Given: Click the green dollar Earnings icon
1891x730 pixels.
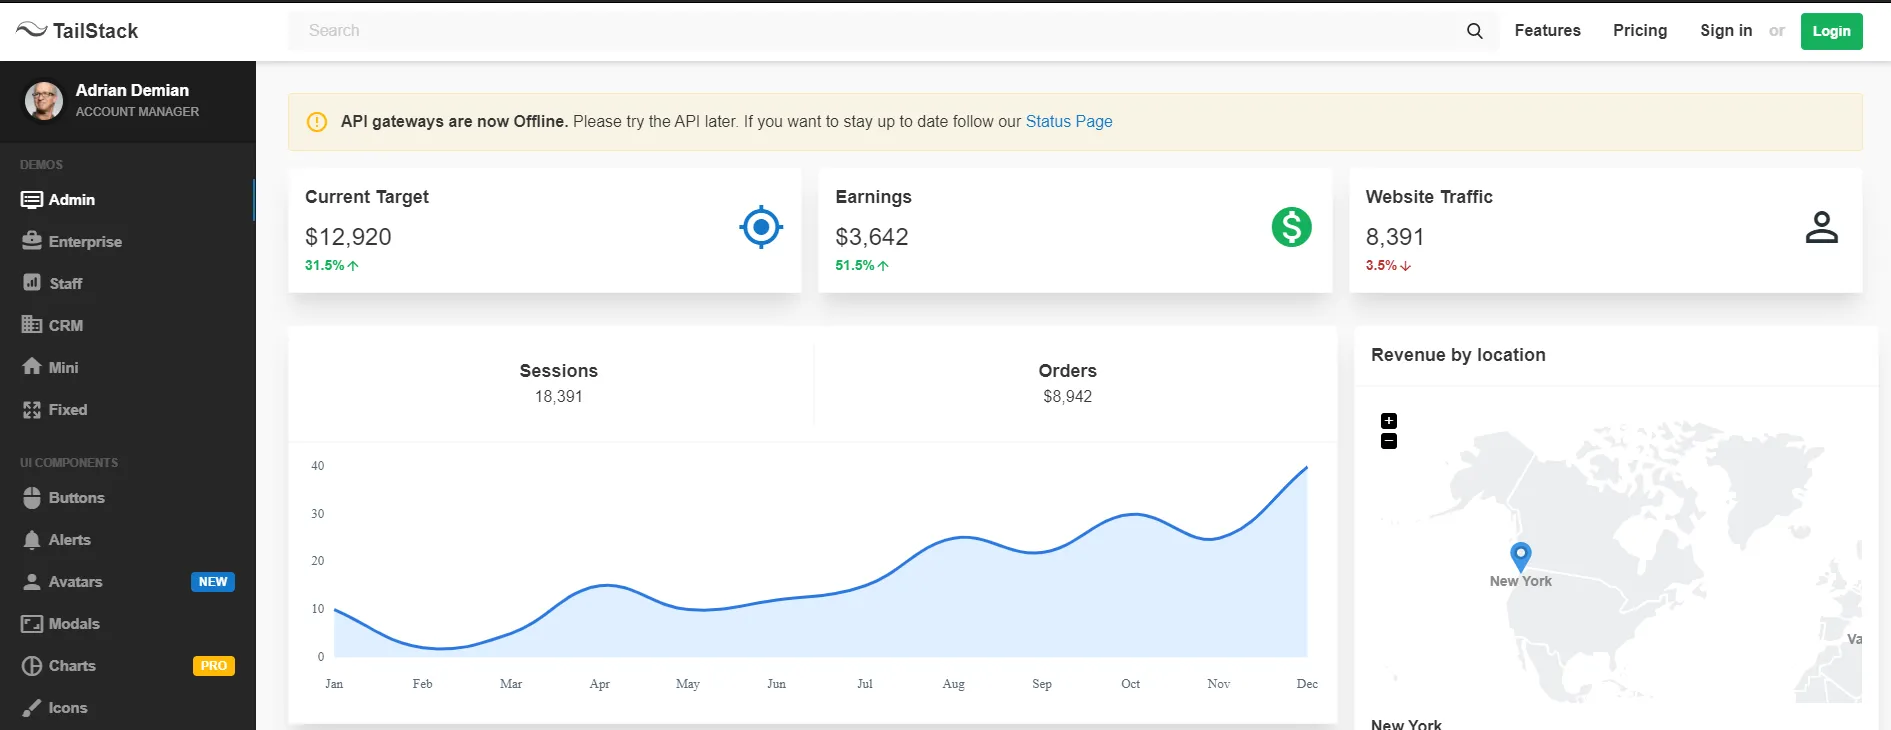Looking at the screenshot, I should click(1291, 228).
